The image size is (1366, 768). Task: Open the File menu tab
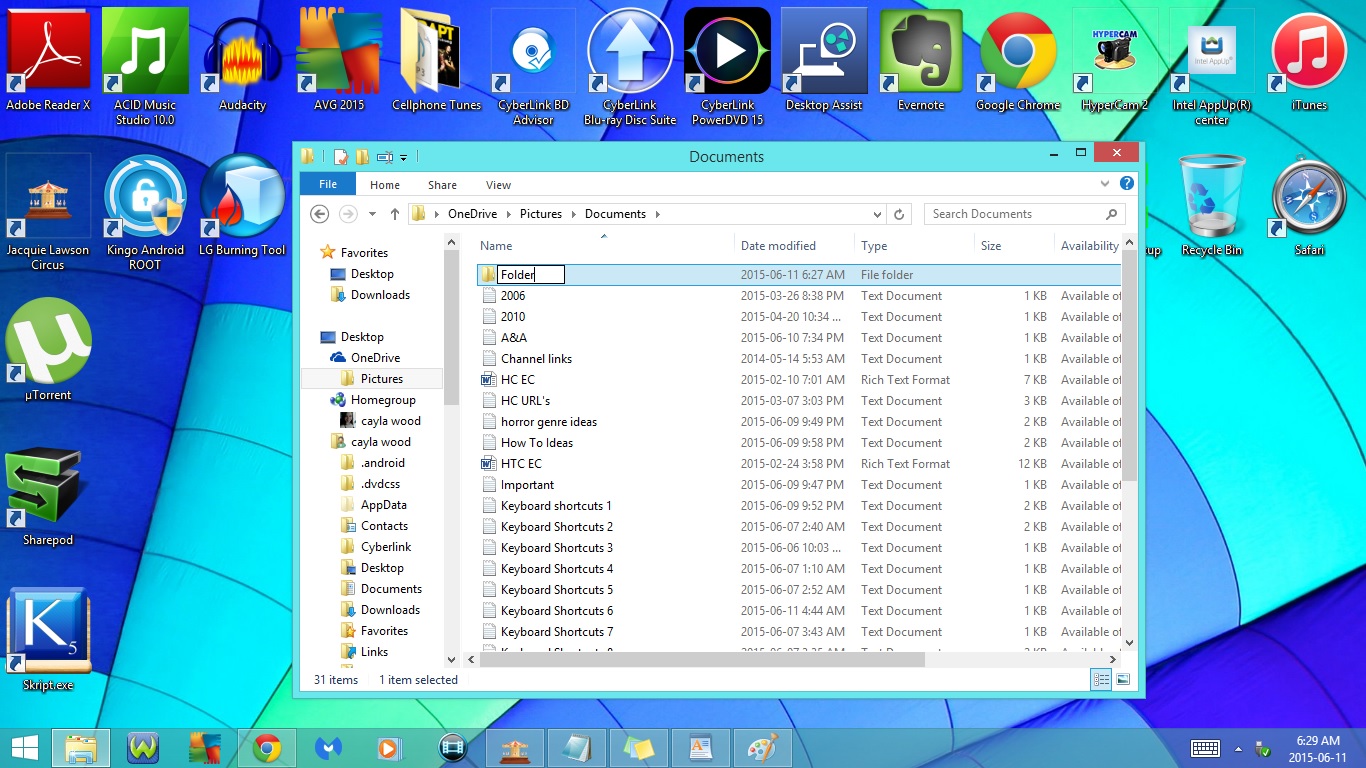[x=328, y=184]
